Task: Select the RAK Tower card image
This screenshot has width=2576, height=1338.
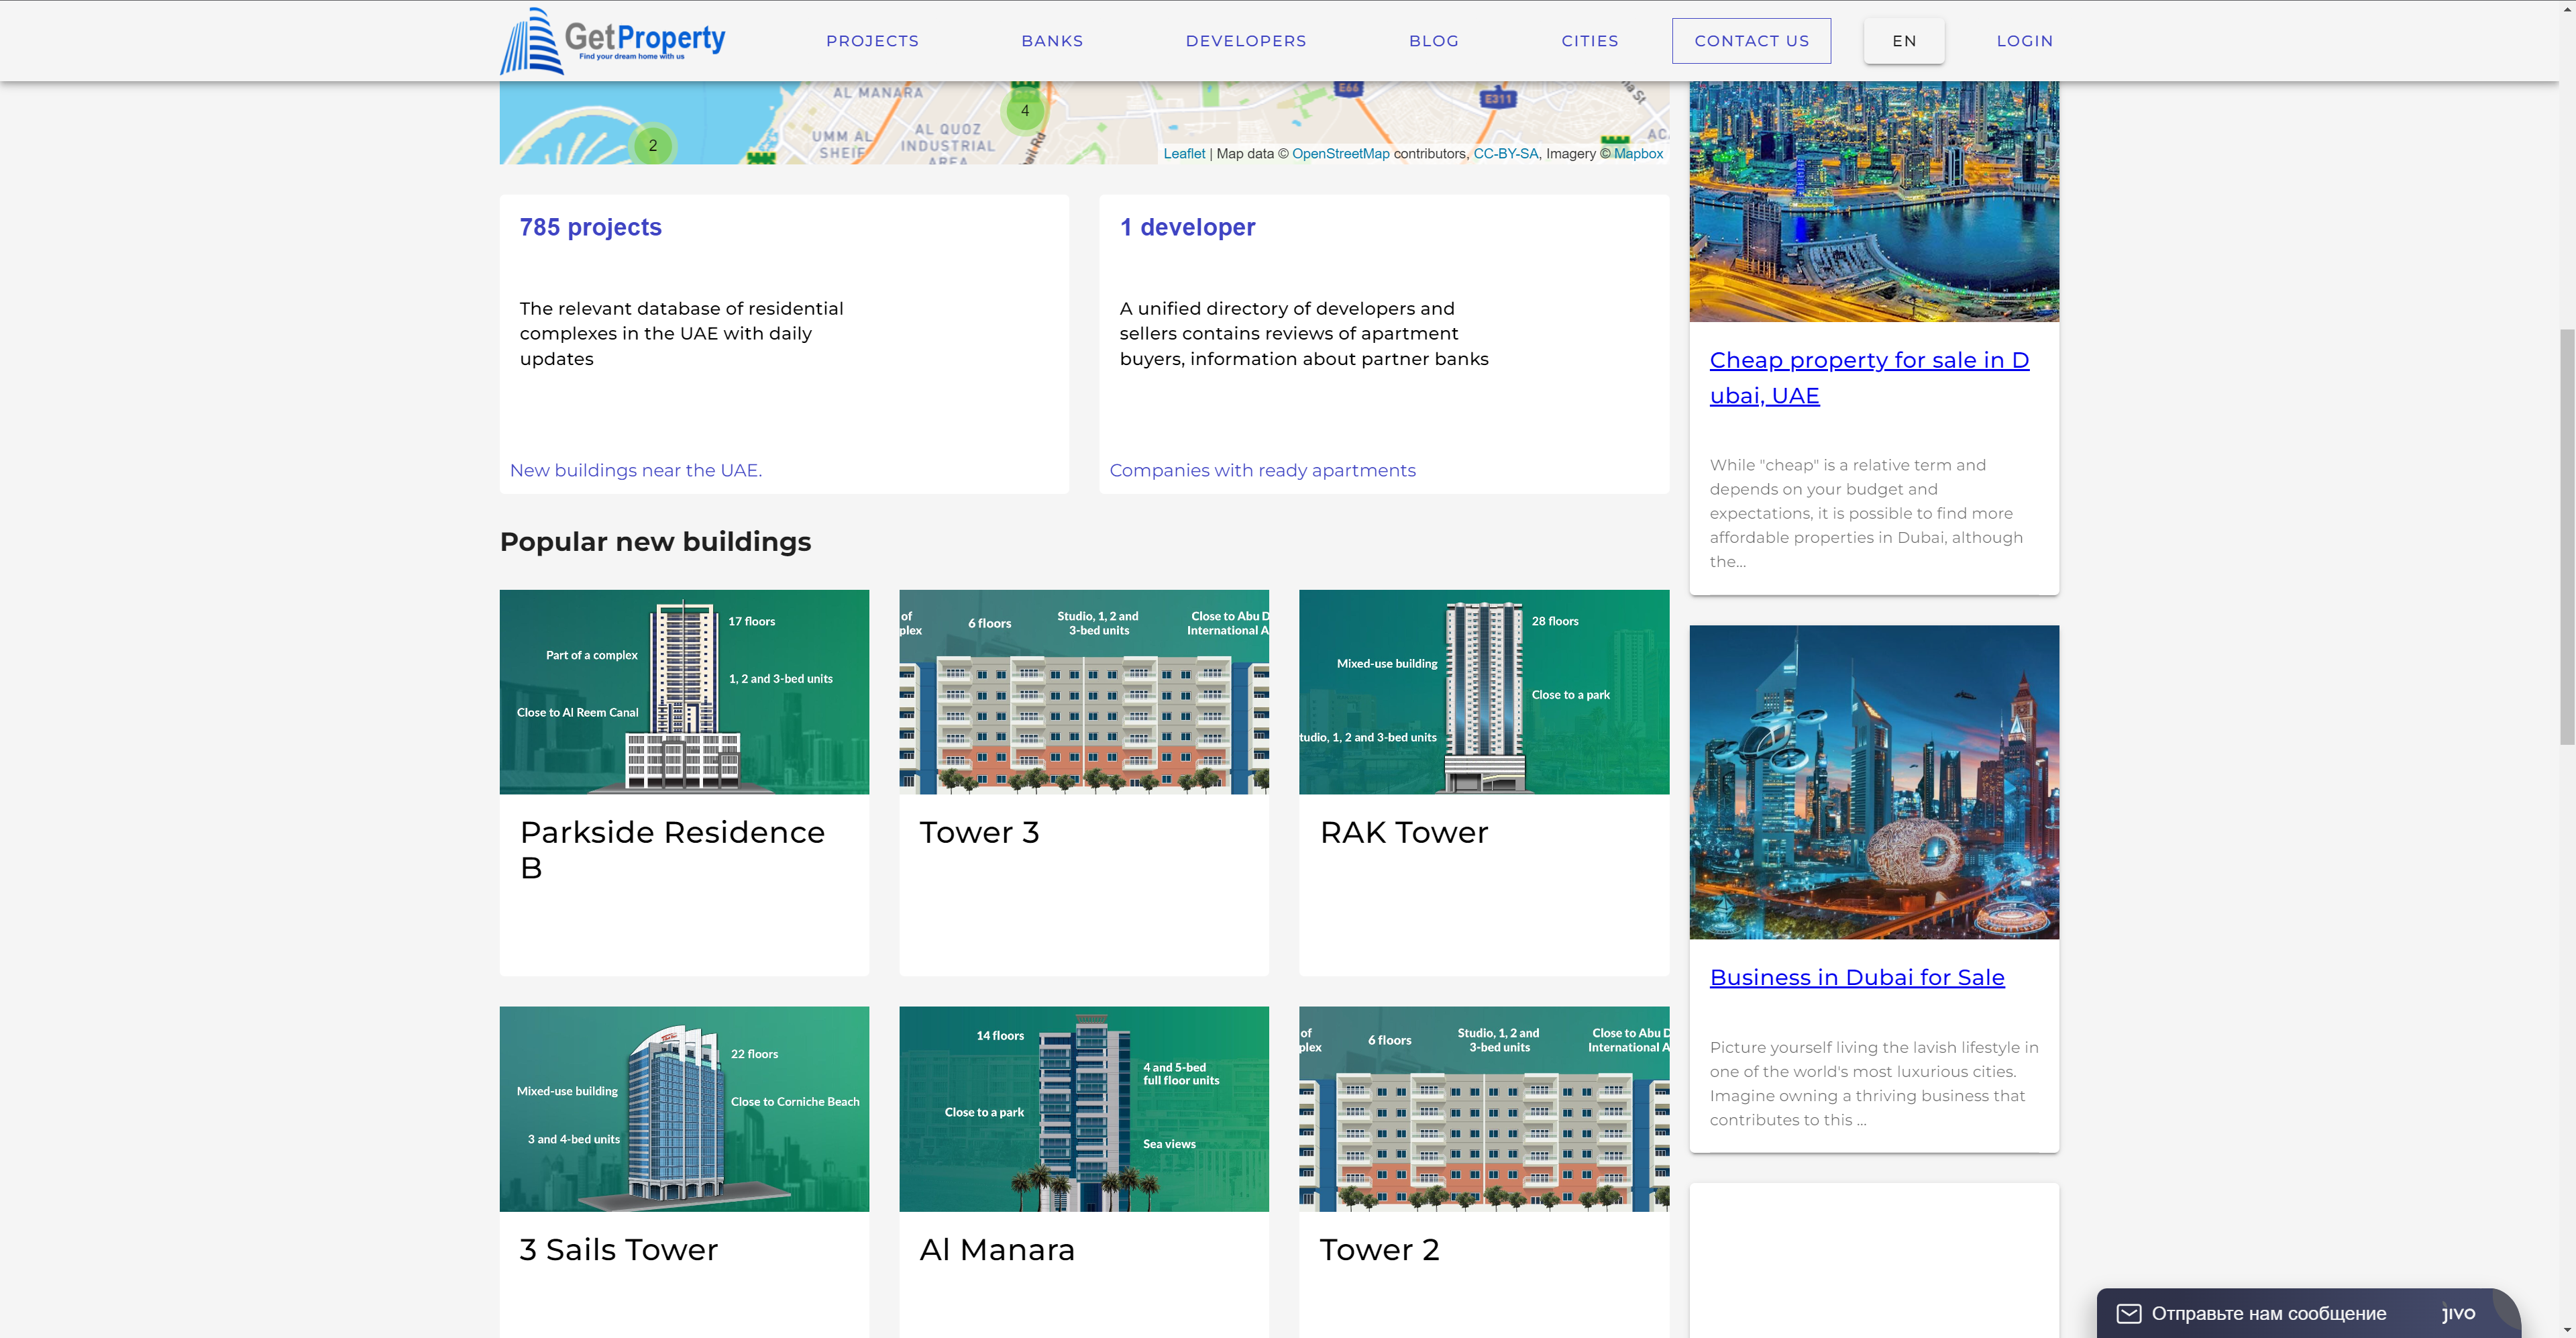Action: [x=1483, y=692]
